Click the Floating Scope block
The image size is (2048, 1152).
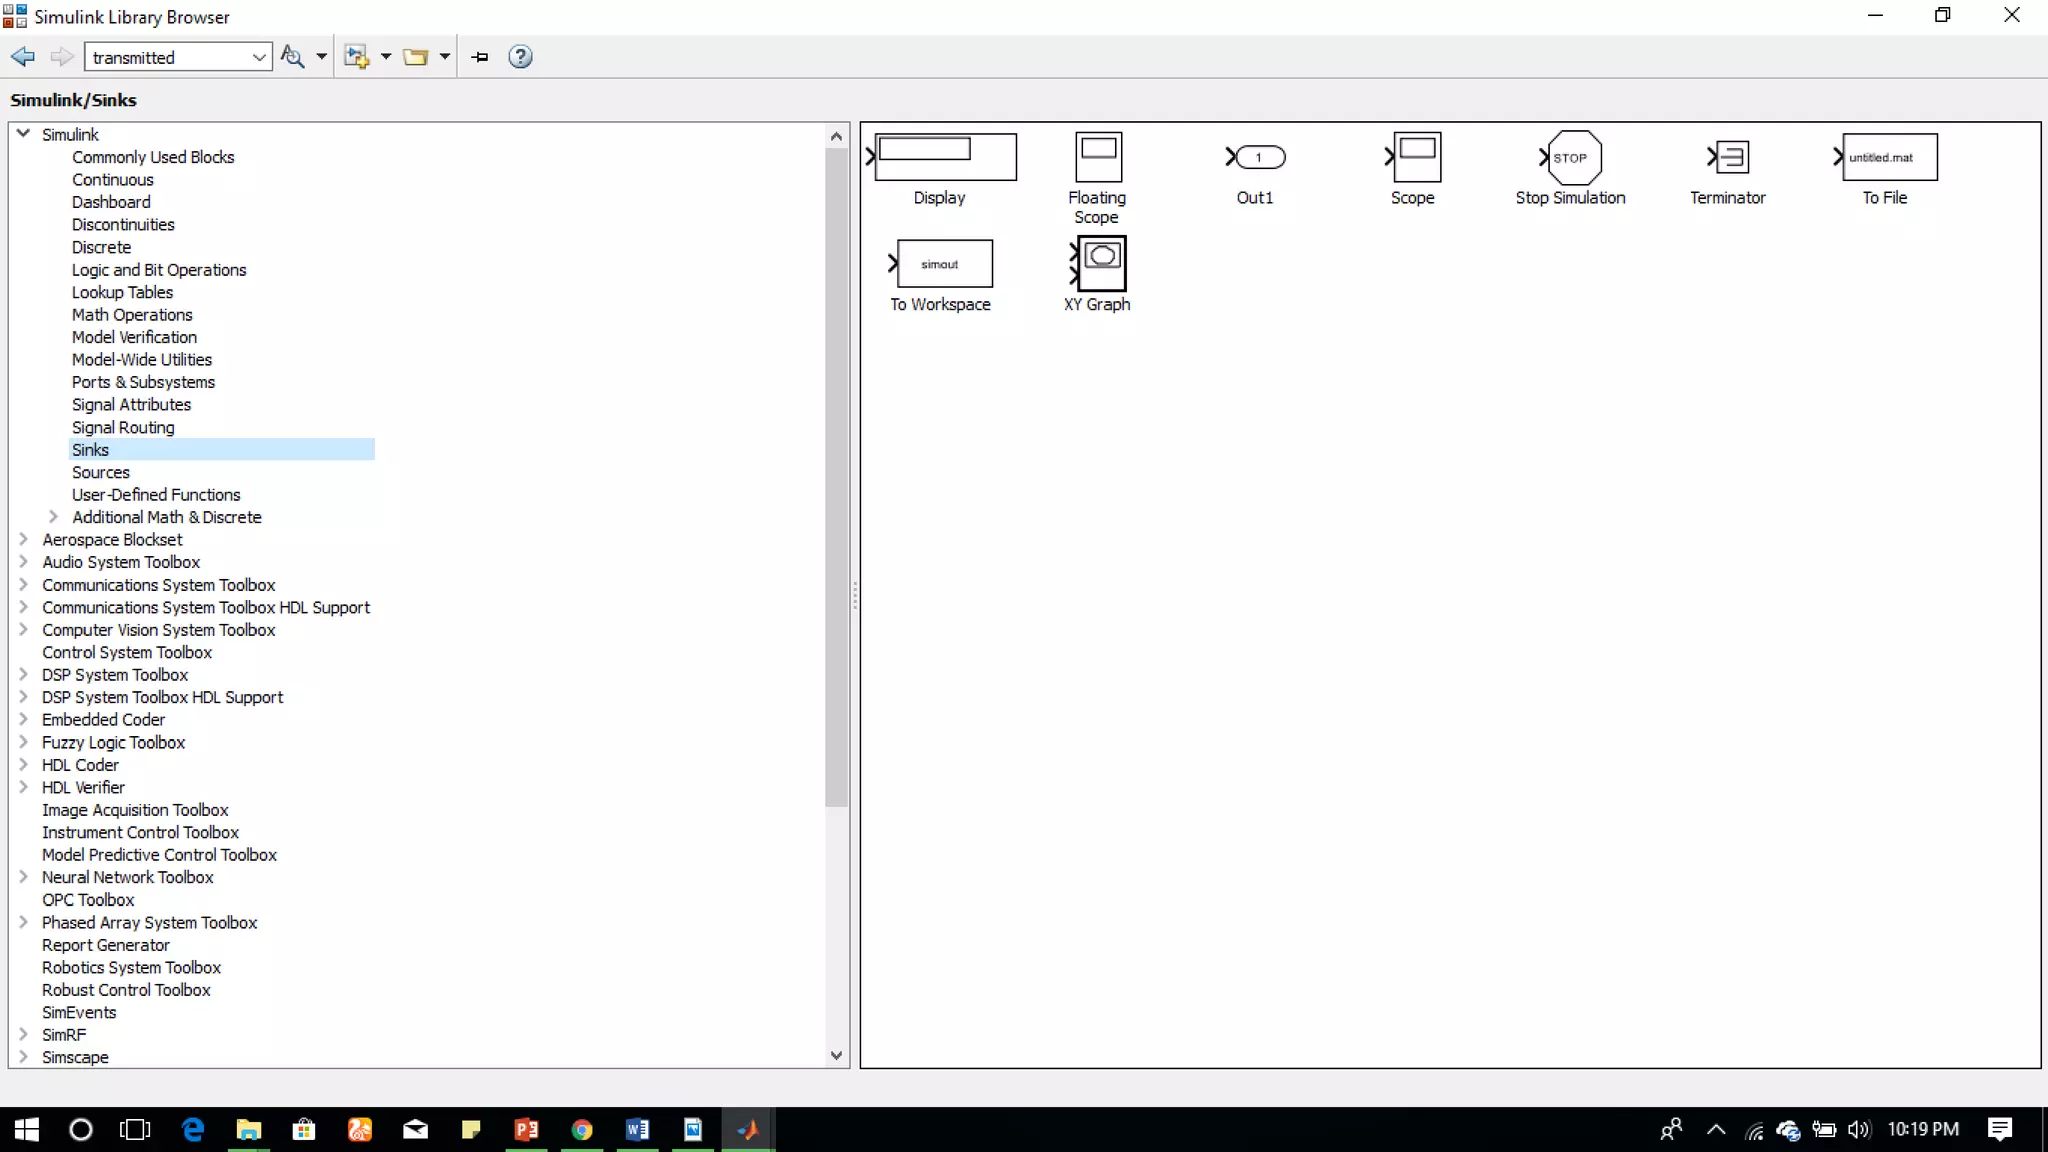[x=1098, y=157]
